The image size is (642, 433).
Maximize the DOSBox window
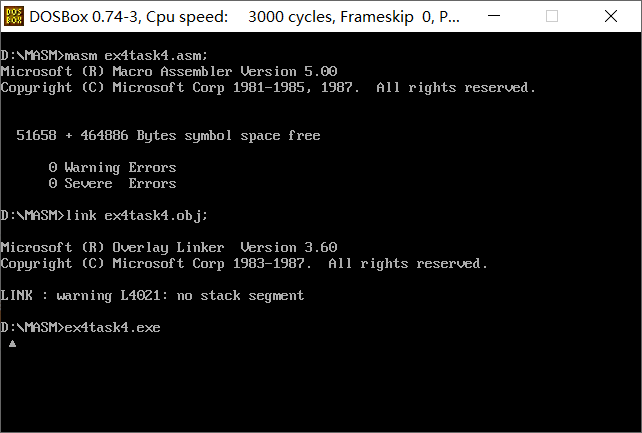click(553, 16)
